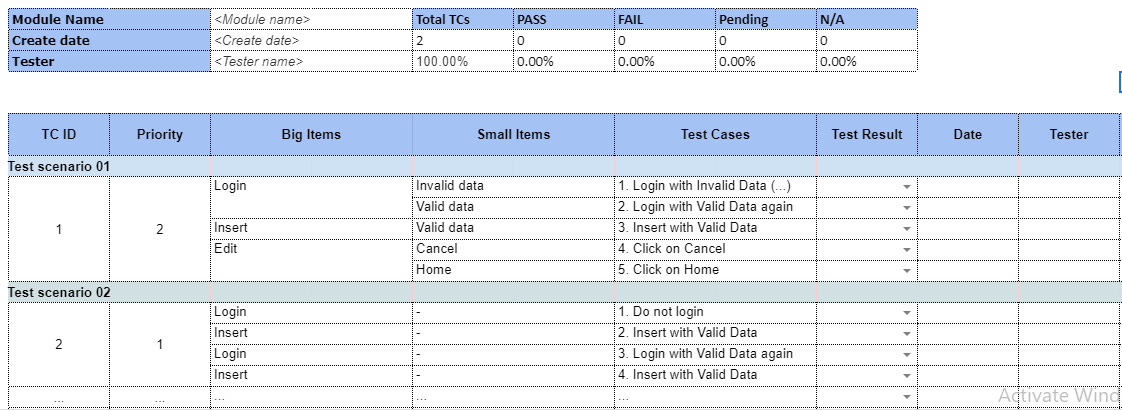Click the 'Pending' summary header cell
Viewport: 1122px width, 410px height.
pyautogui.click(x=765, y=19)
